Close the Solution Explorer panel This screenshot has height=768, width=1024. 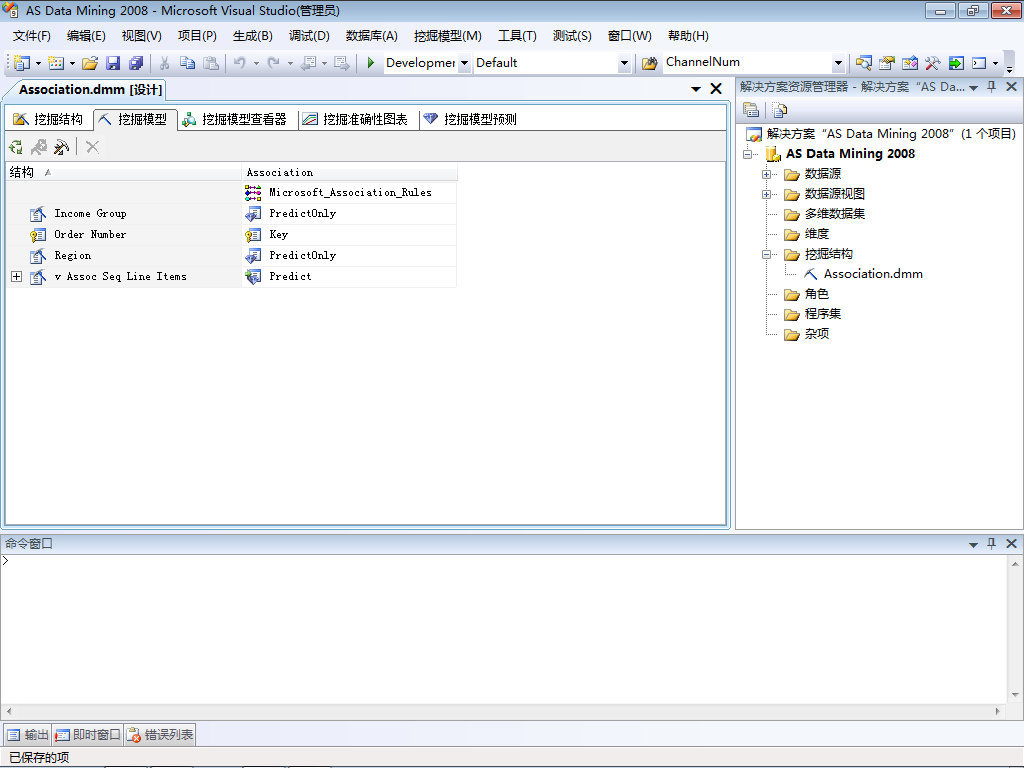pyautogui.click(x=1012, y=87)
